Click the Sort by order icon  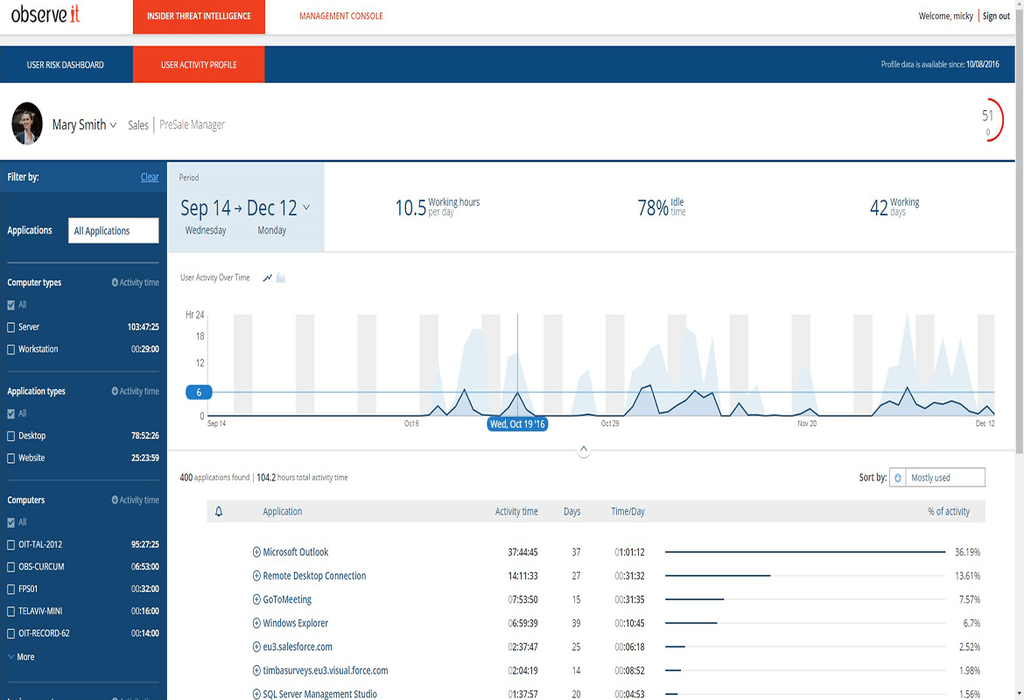897,478
